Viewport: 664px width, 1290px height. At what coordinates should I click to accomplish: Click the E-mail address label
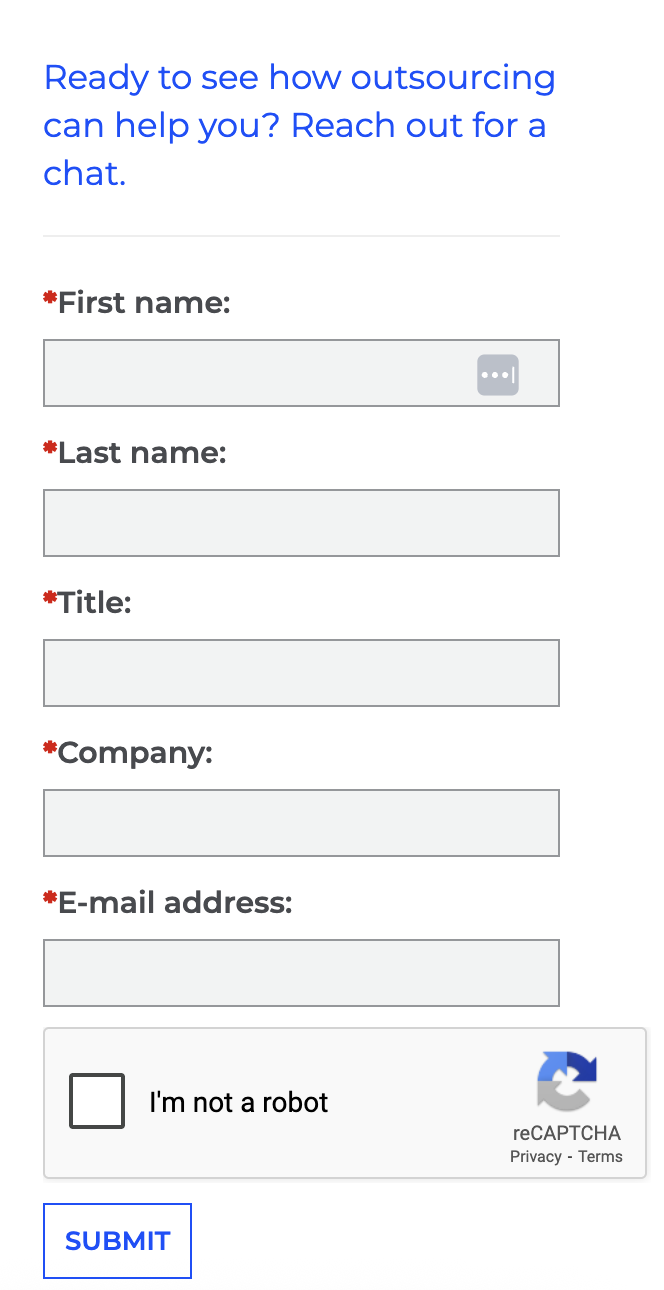[x=175, y=903]
